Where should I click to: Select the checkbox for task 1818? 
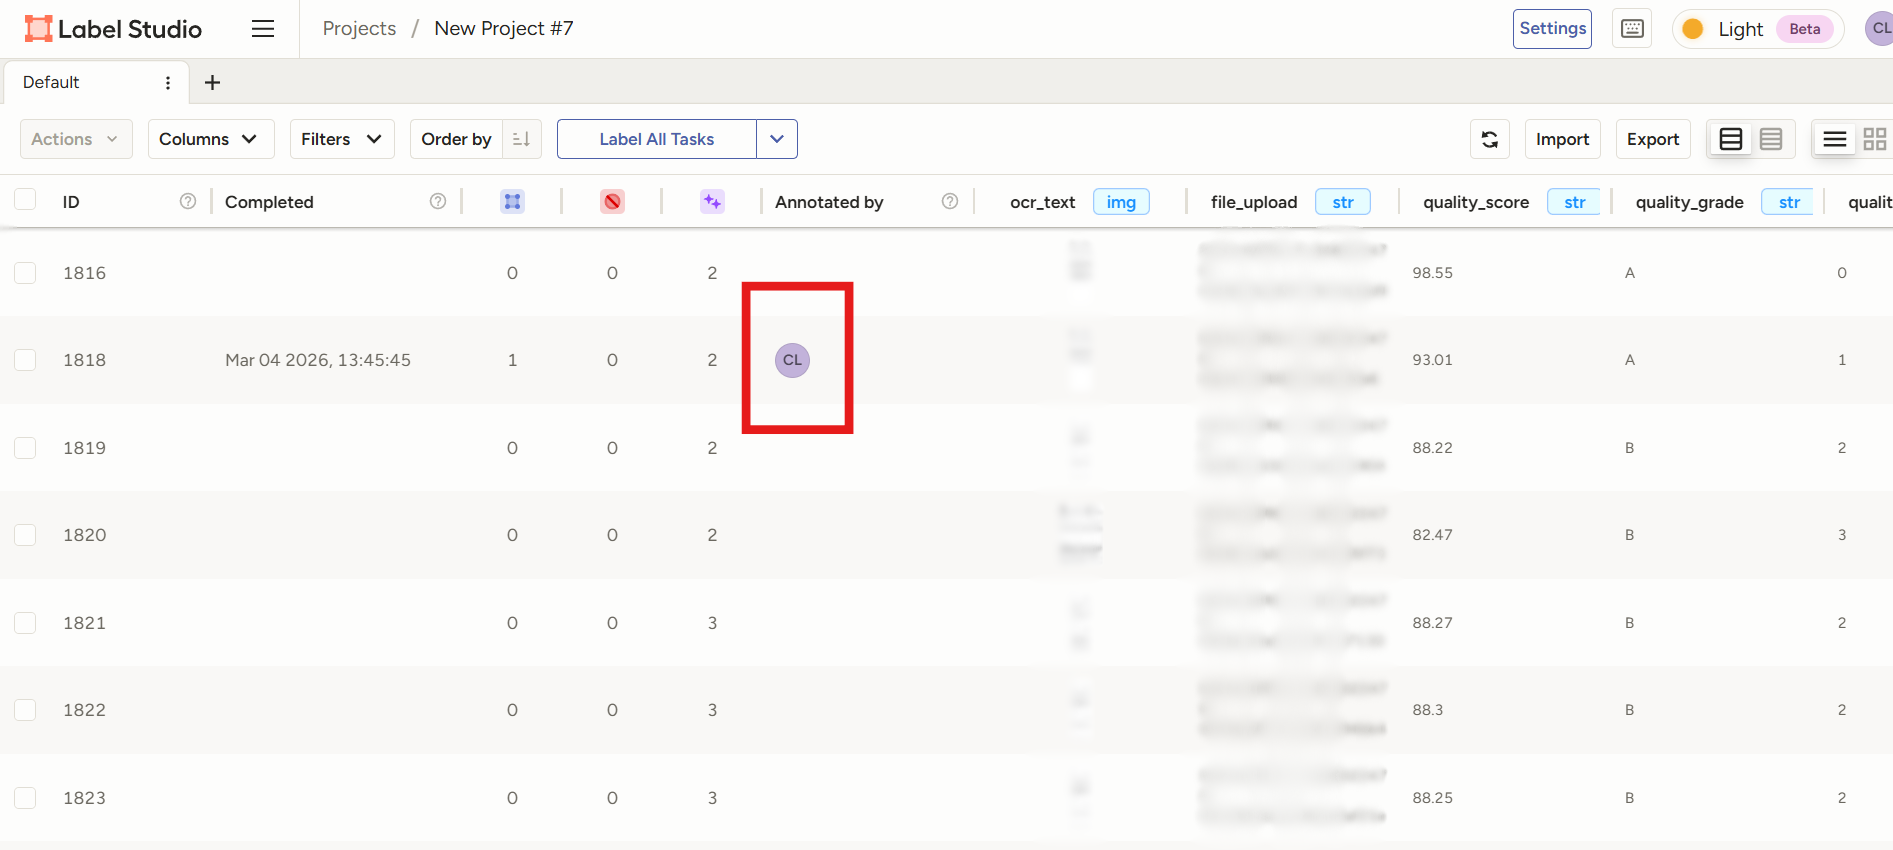click(x=25, y=360)
